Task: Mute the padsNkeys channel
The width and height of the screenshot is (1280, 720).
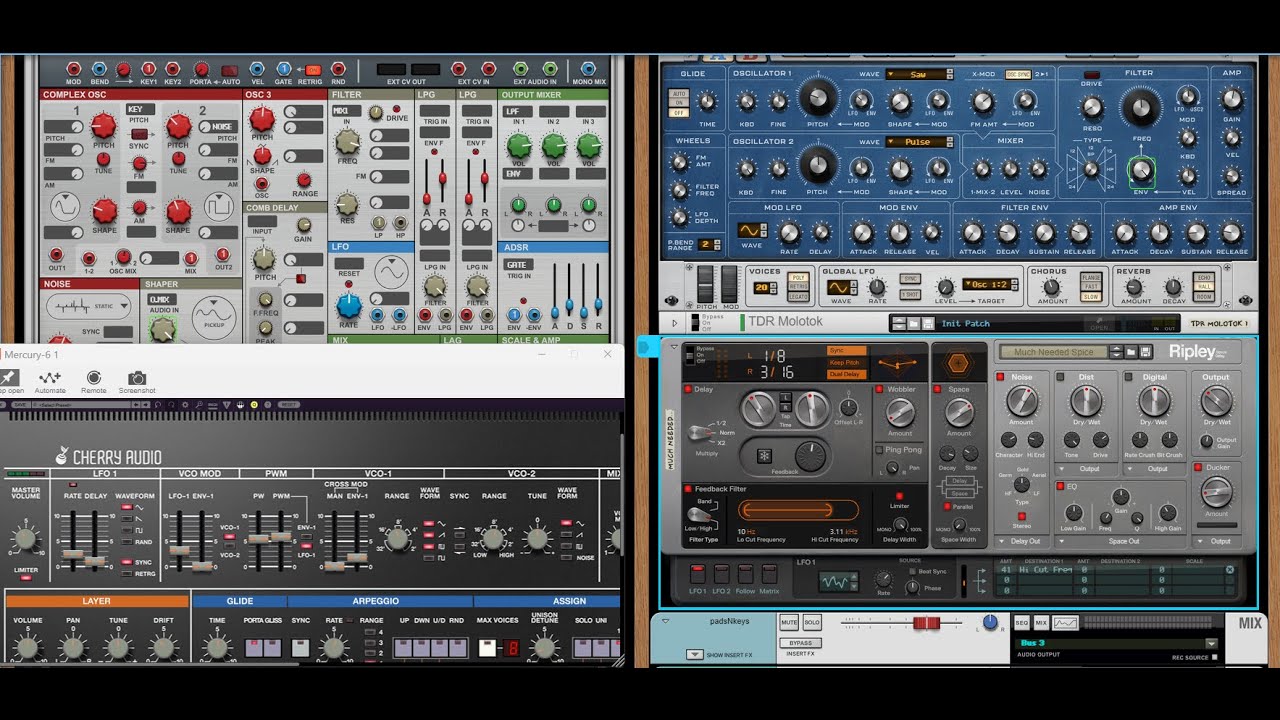Action: click(x=790, y=622)
